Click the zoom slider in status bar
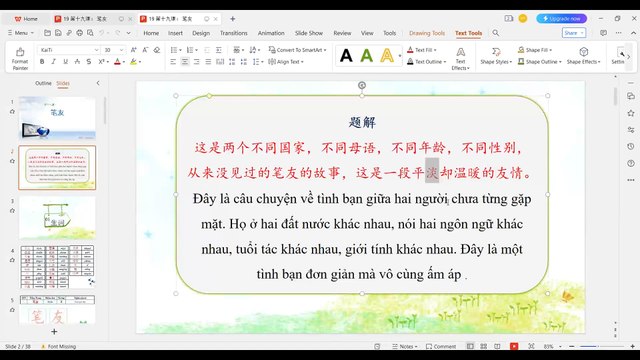 (602, 346)
